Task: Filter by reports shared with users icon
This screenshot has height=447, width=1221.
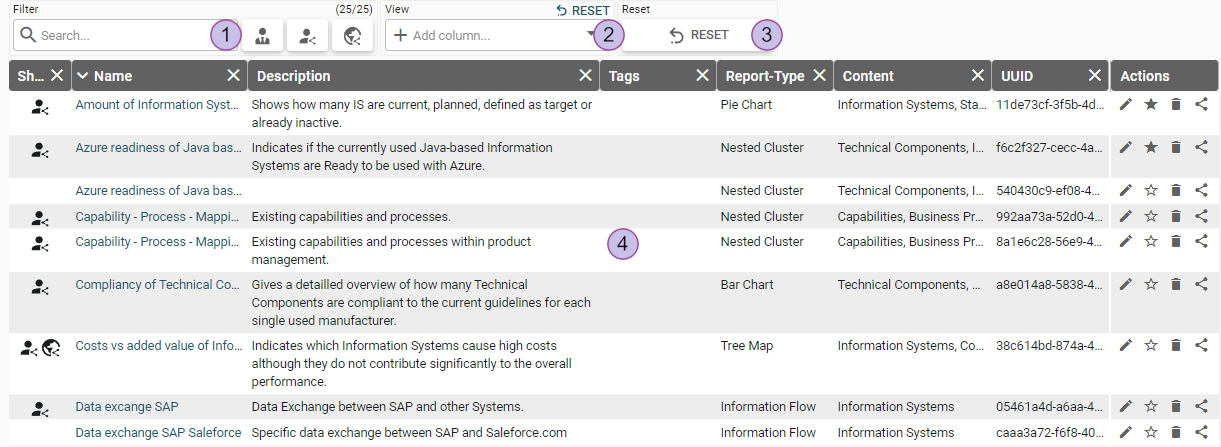Action: coord(307,36)
